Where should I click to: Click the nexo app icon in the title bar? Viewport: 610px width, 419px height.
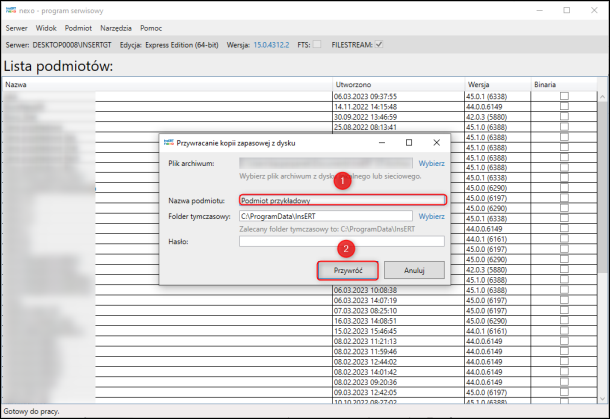point(11,10)
